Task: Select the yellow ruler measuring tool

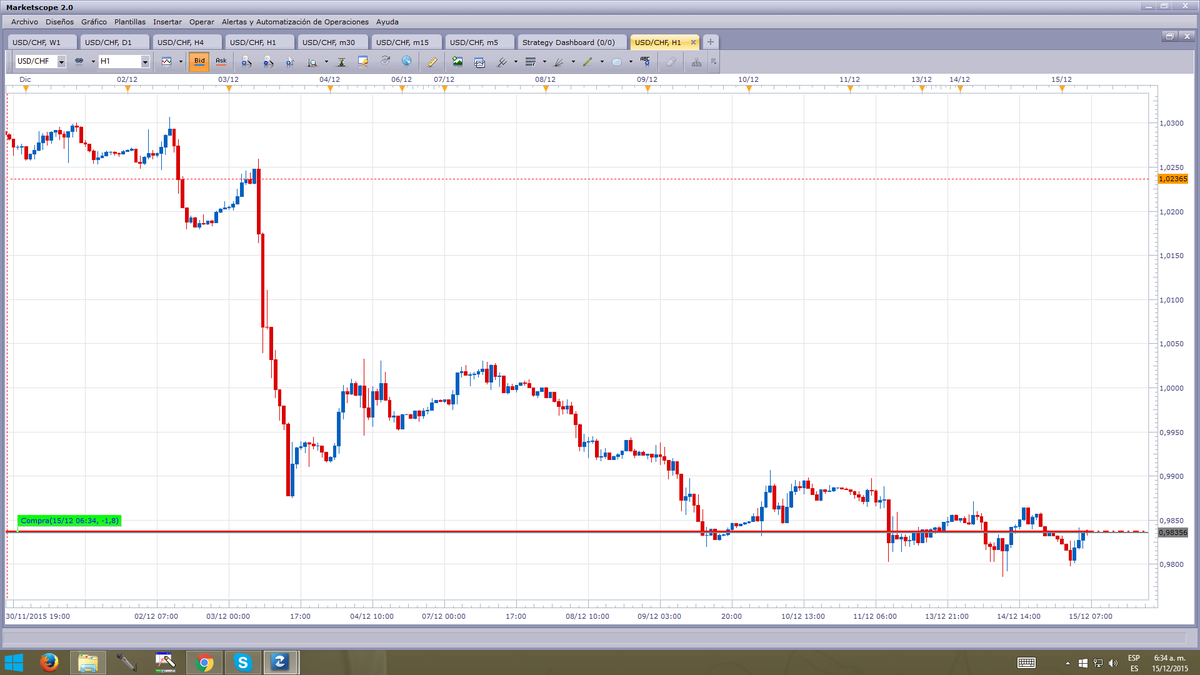Action: pos(433,61)
